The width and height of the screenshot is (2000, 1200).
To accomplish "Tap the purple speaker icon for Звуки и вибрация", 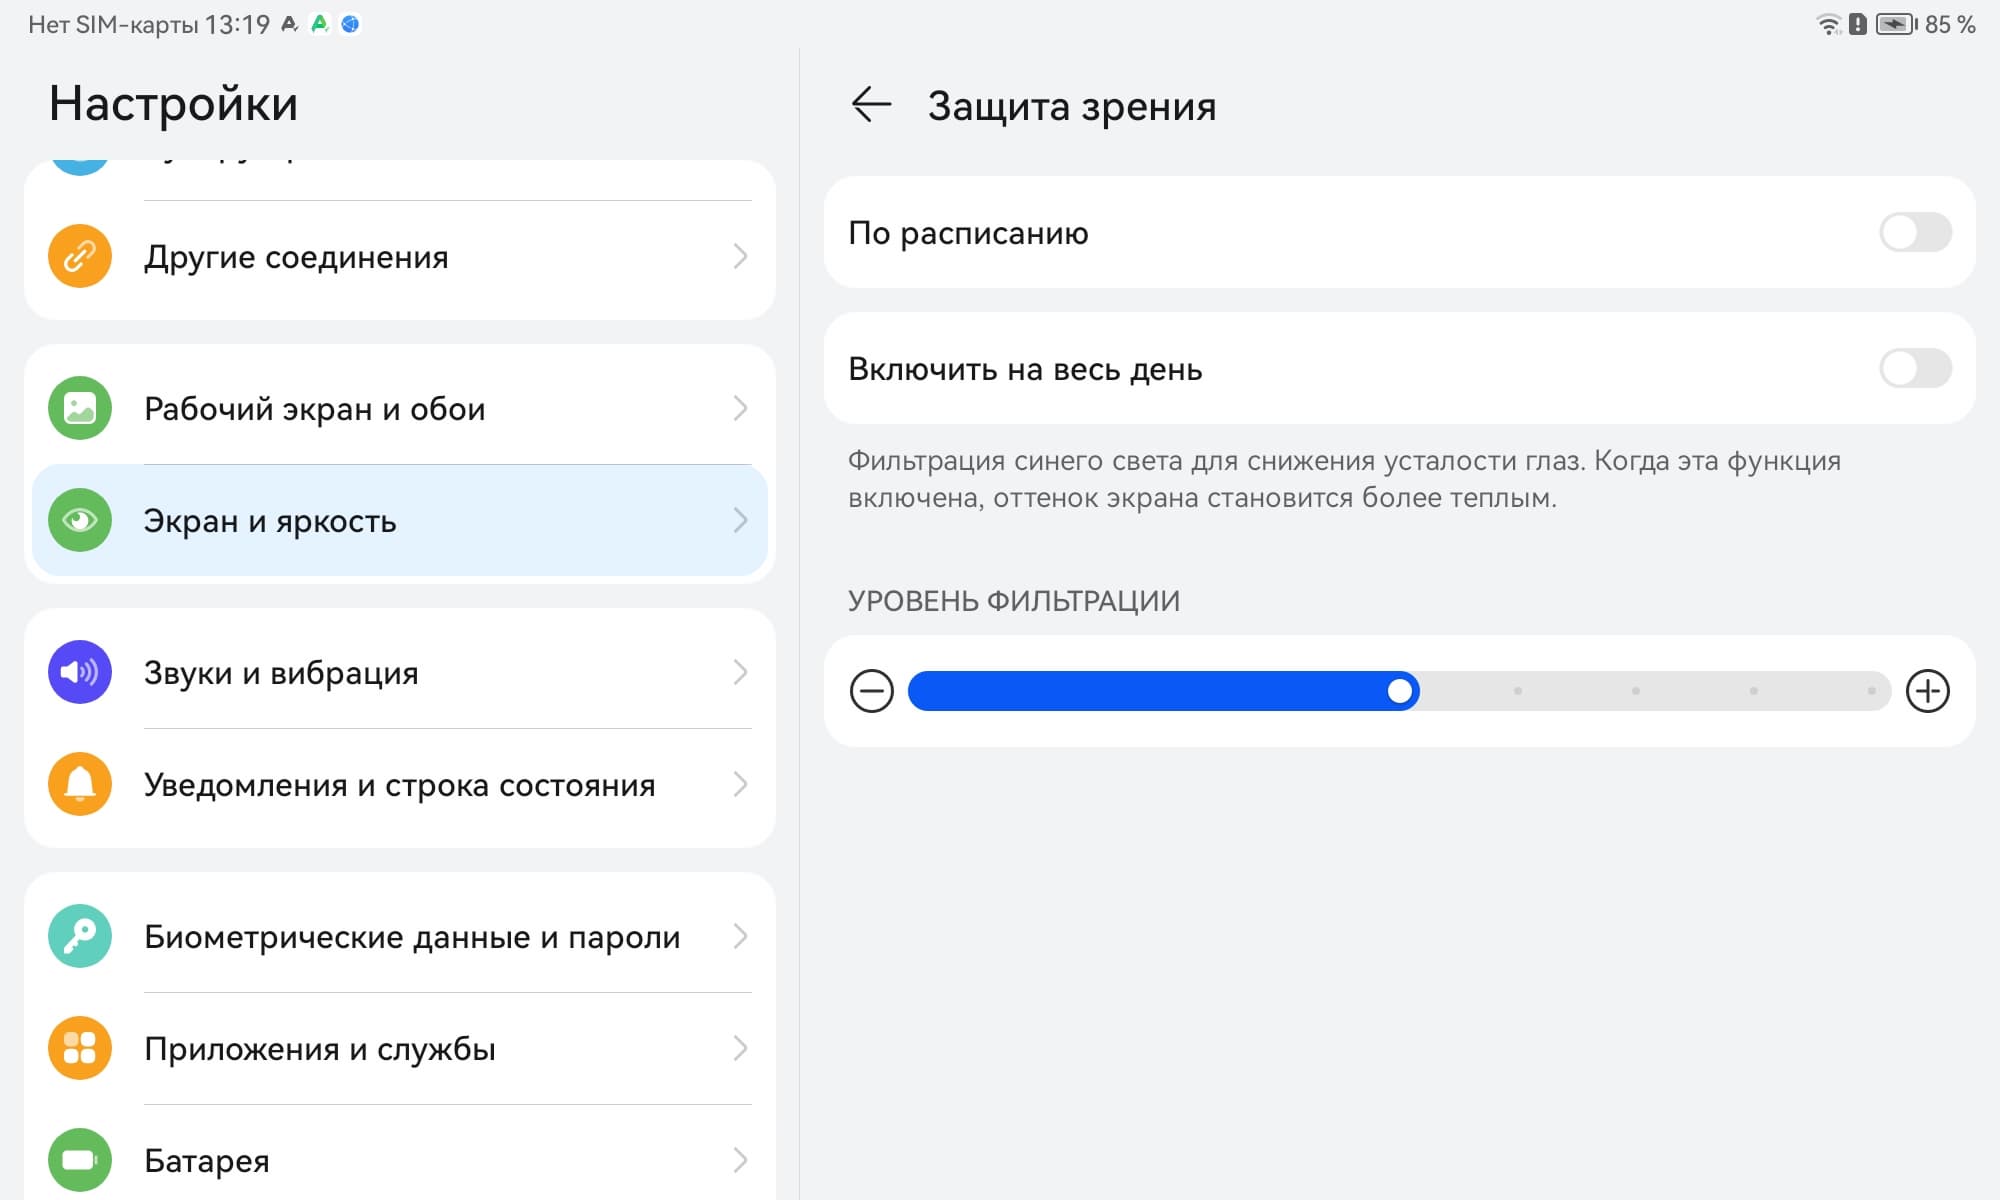I will click(80, 672).
